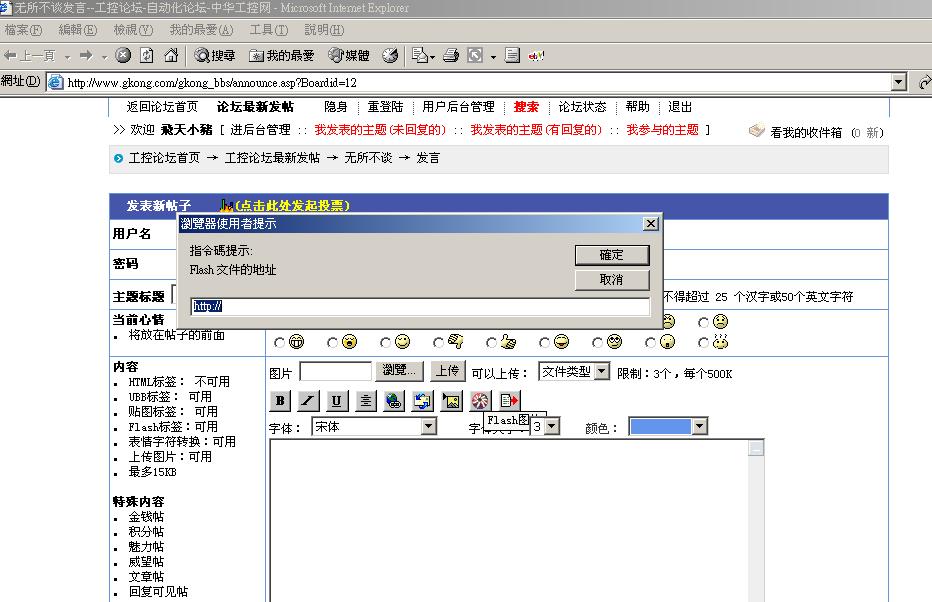
Task: Click the gray square icon beside Print
Action: click(475, 56)
